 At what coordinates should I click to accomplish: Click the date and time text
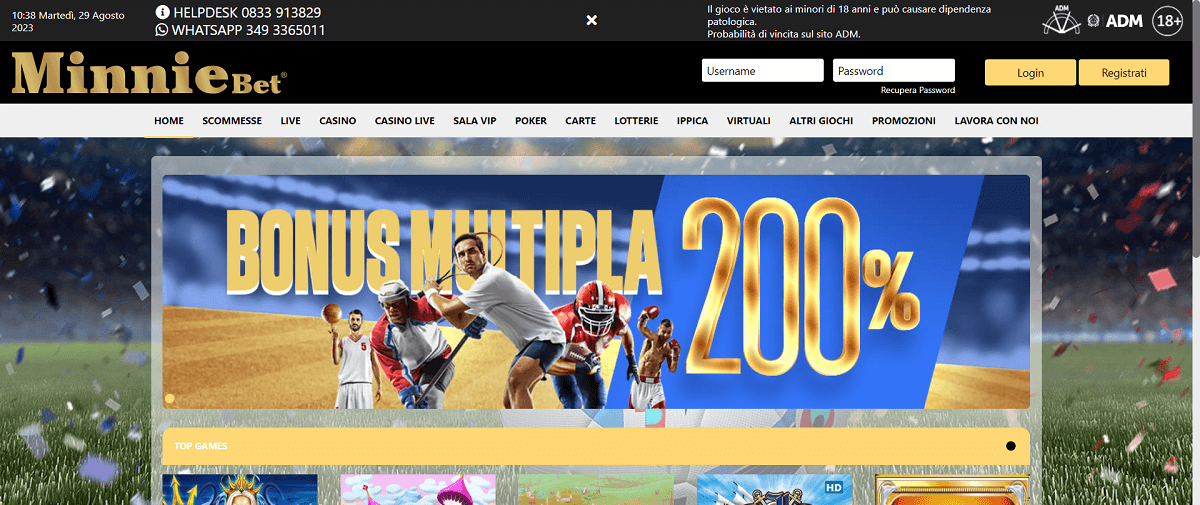pos(68,21)
